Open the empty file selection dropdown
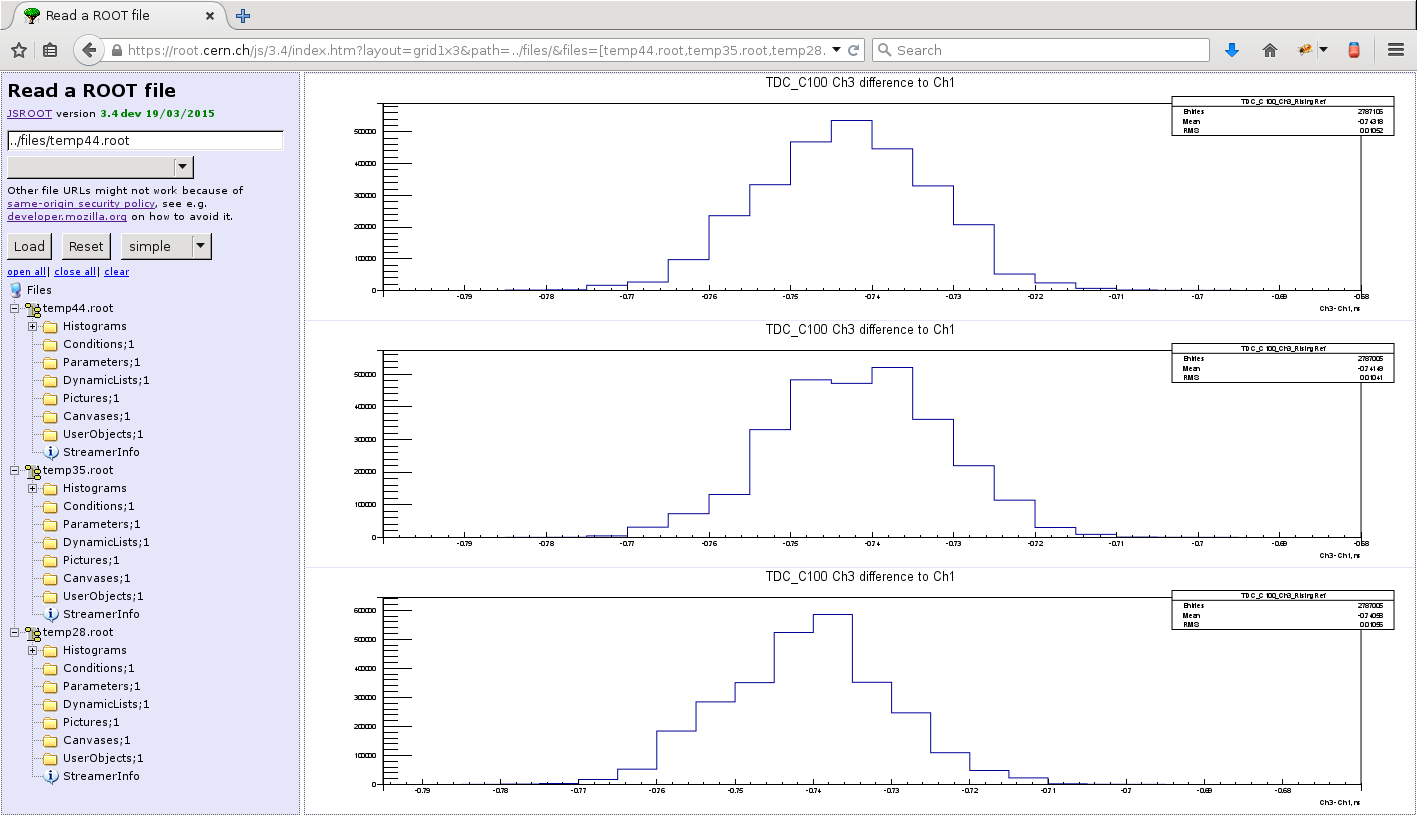The width and height of the screenshot is (1417, 816). (100, 167)
